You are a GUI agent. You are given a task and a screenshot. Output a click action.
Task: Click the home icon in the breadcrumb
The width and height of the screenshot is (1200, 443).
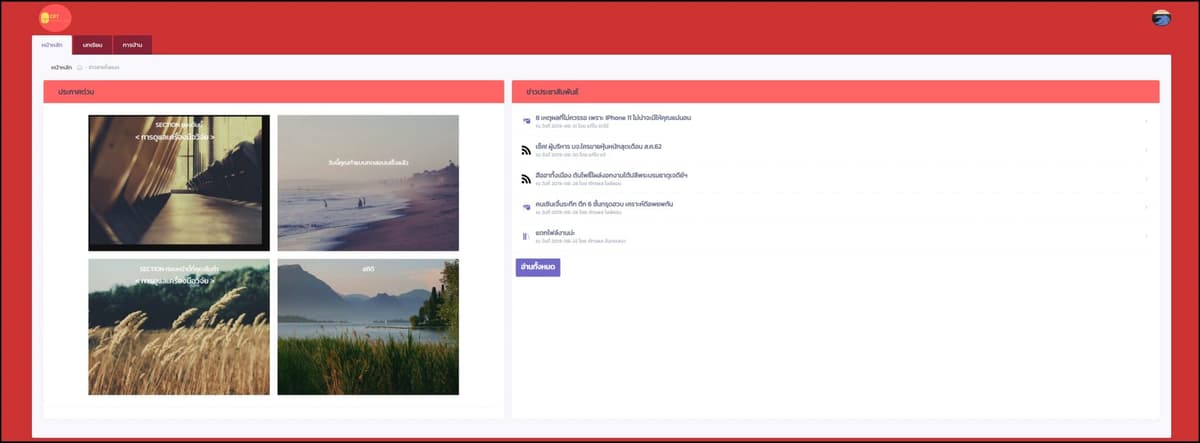click(x=79, y=67)
